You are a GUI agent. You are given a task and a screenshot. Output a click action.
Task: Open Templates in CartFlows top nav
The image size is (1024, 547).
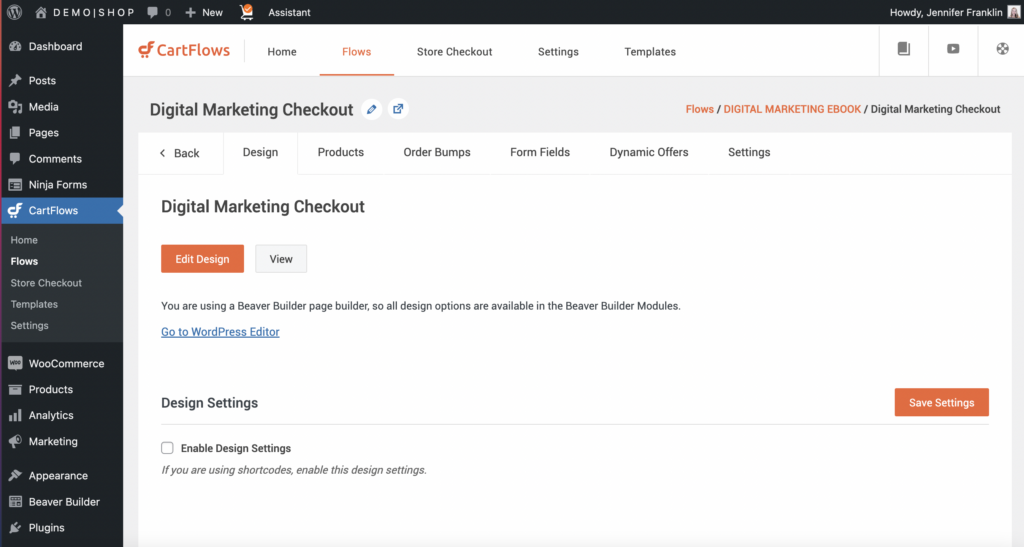tap(650, 52)
